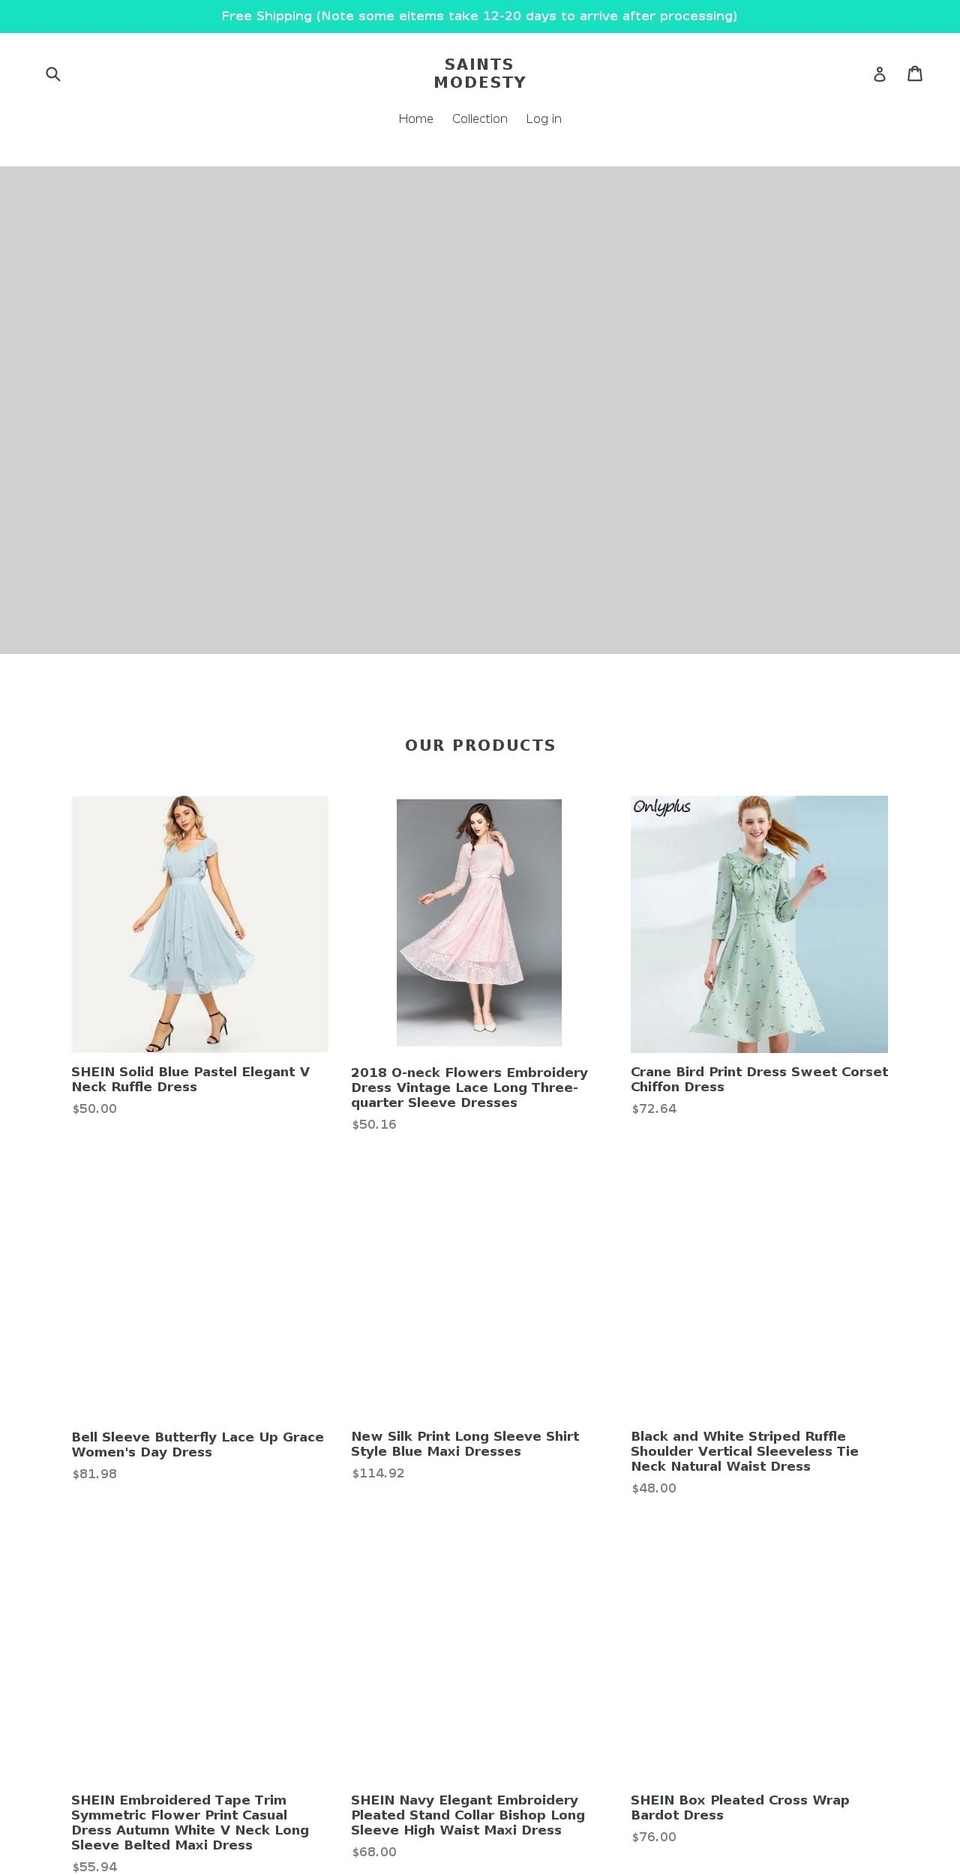The image size is (960, 1875).
Task: Open the green crane bird dress photo
Action: pyautogui.click(x=759, y=924)
